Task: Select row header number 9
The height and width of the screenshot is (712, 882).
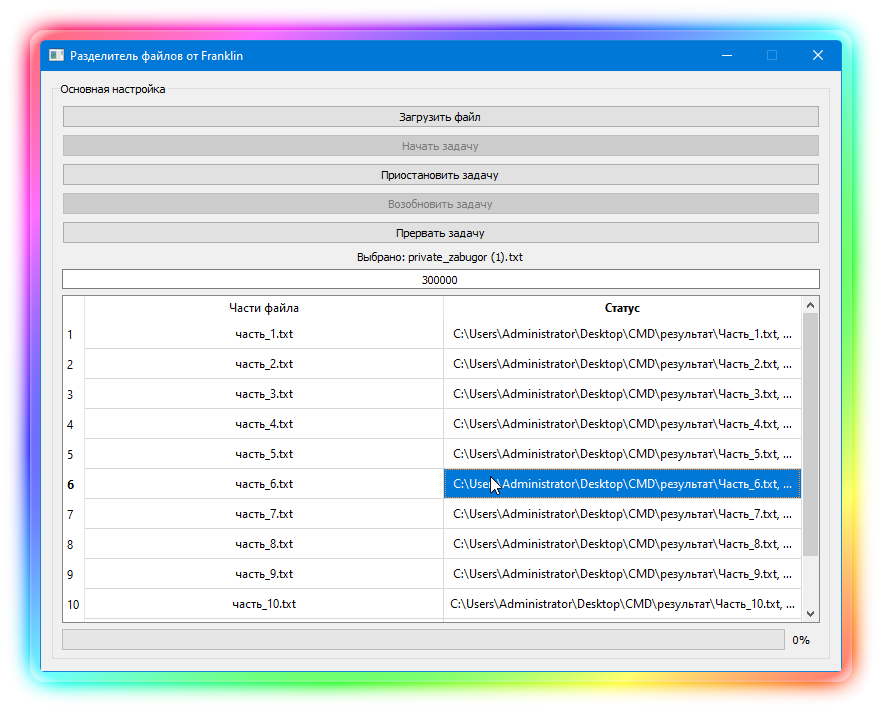Action: point(73,575)
